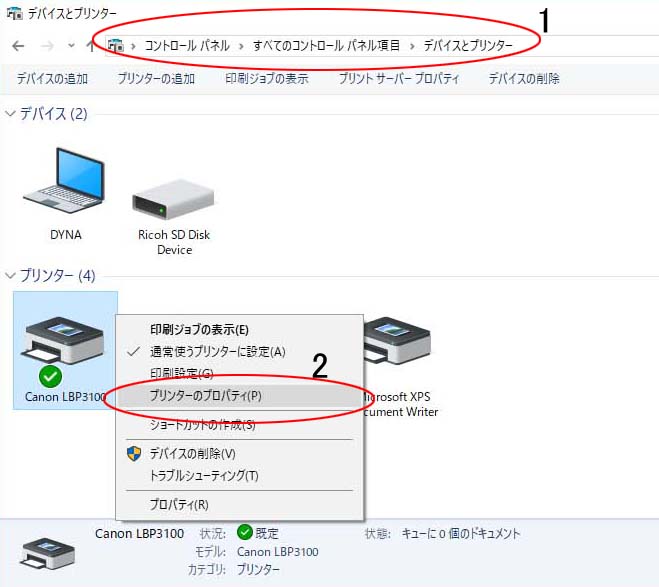Collapse the プリンター (4) group

tap(11, 276)
